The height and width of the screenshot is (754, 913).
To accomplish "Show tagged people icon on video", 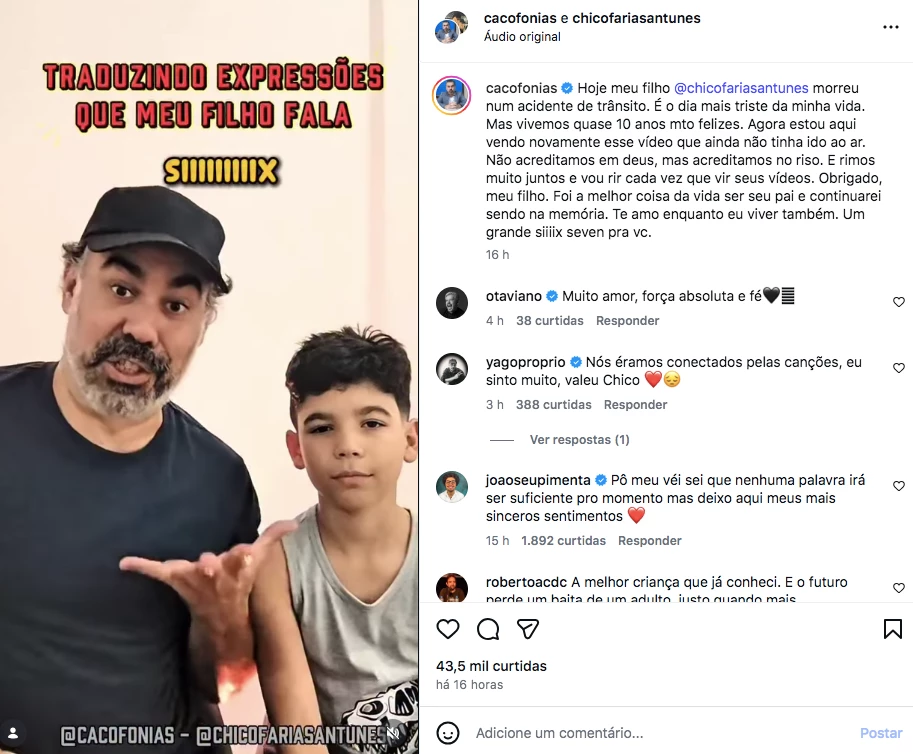I will pos(13,733).
